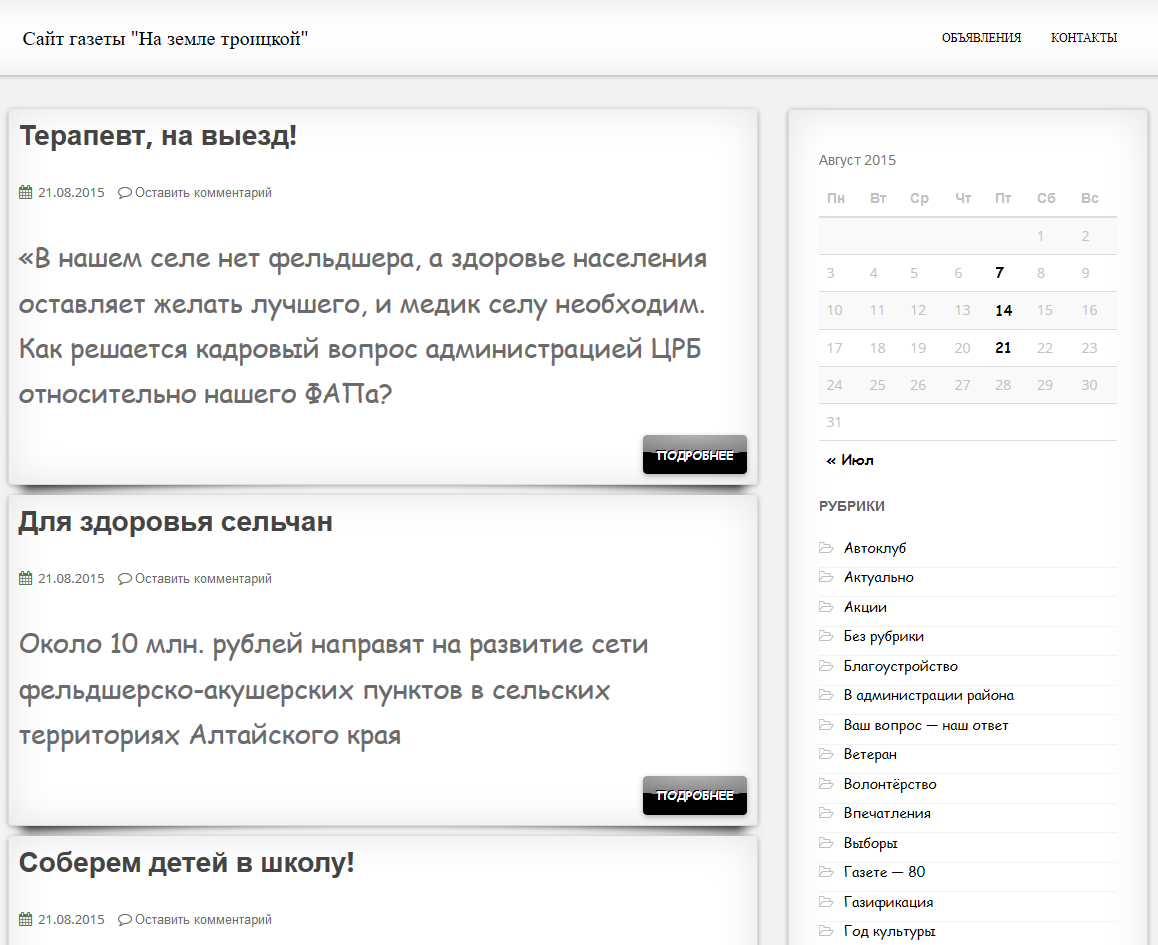1158x945 pixels.
Task: Click folder icon beside Ваш вопрос — наш ответ
Action: click(826, 725)
